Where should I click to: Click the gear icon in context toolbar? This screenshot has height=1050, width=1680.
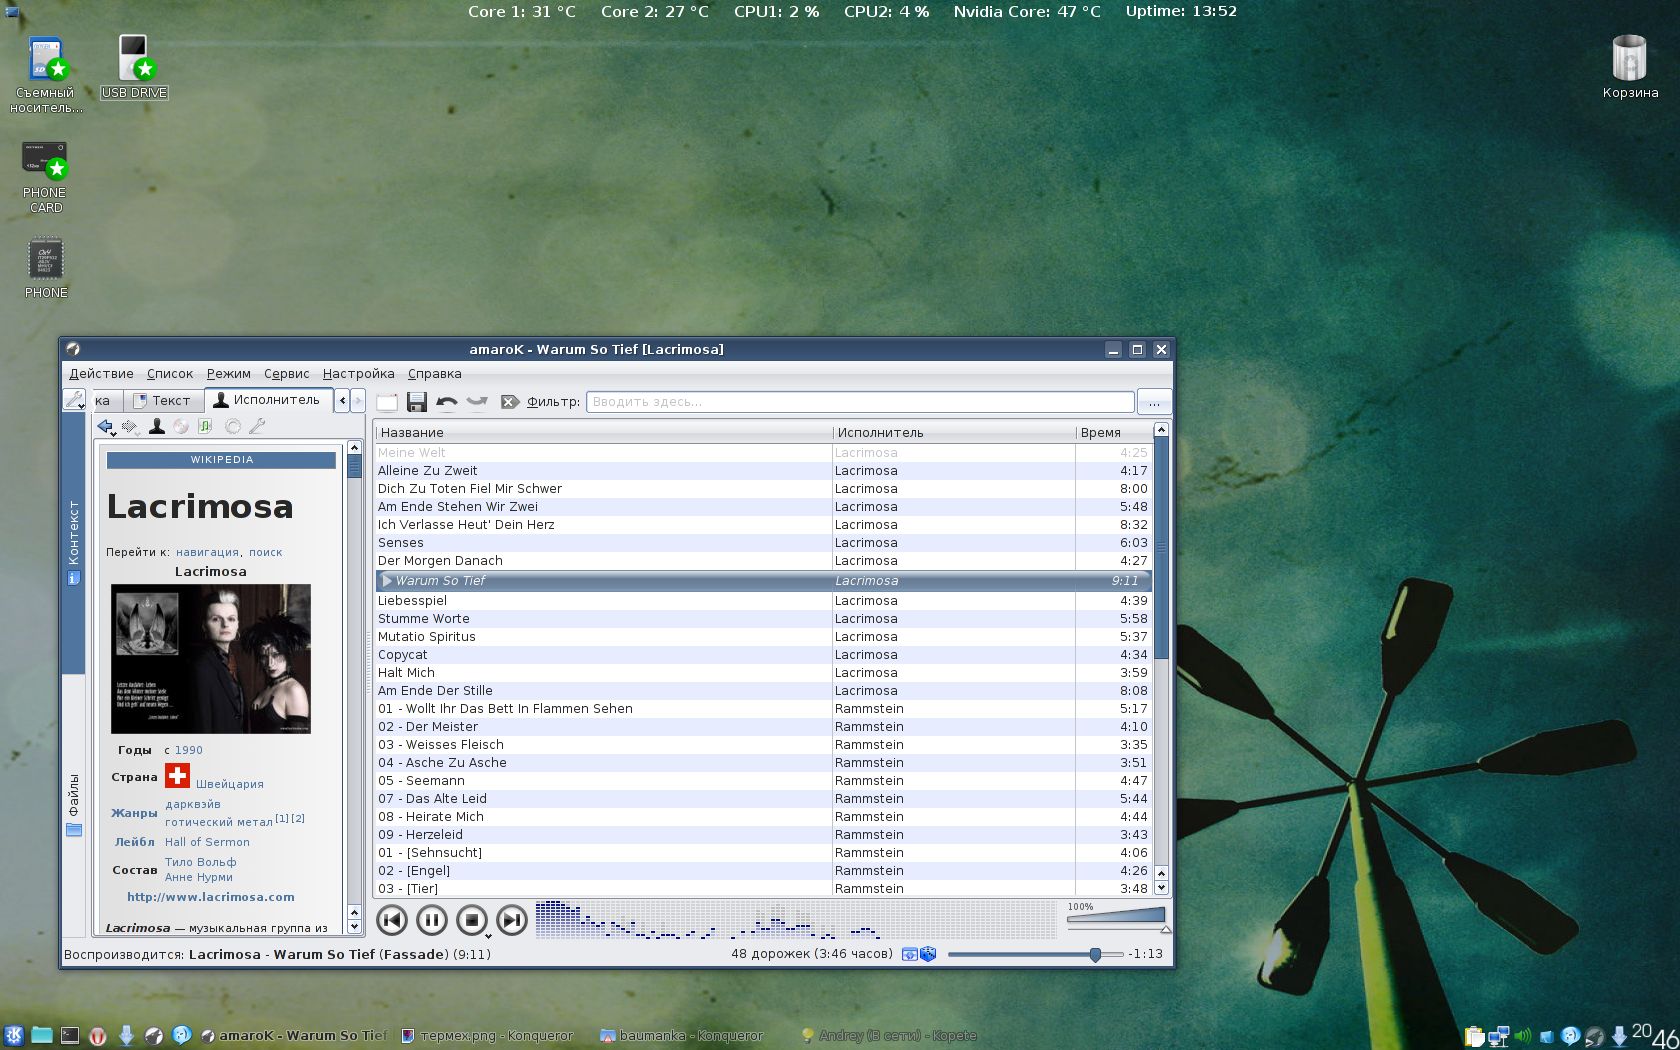pyautogui.click(x=232, y=427)
